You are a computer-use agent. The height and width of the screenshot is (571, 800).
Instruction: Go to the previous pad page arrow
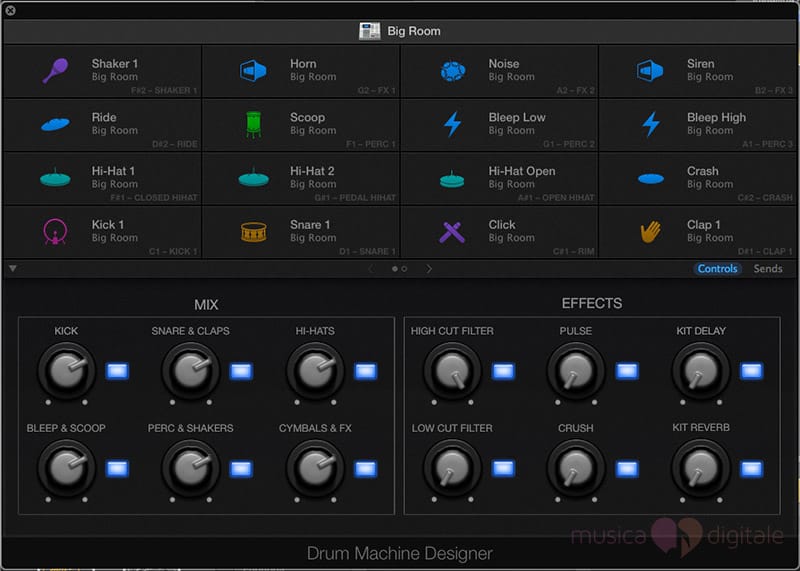coord(371,268)
